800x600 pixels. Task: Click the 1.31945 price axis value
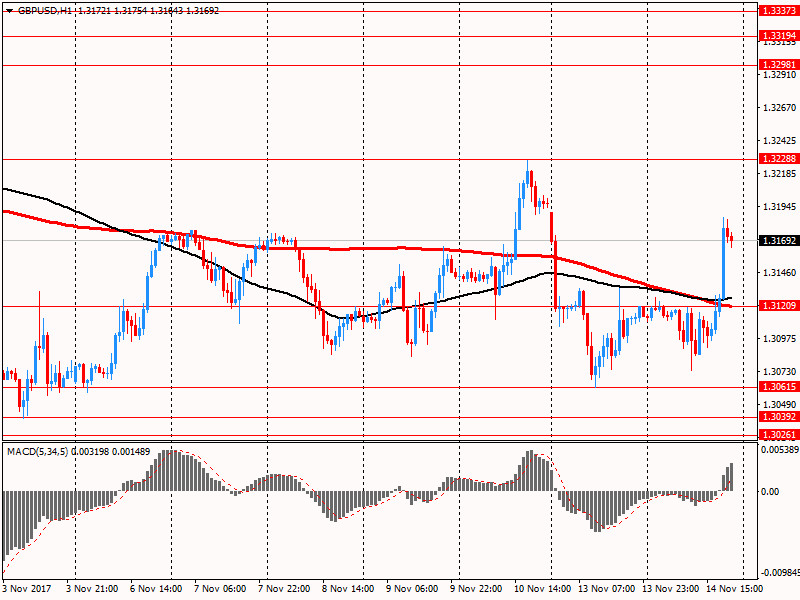[x=779, y=207]
